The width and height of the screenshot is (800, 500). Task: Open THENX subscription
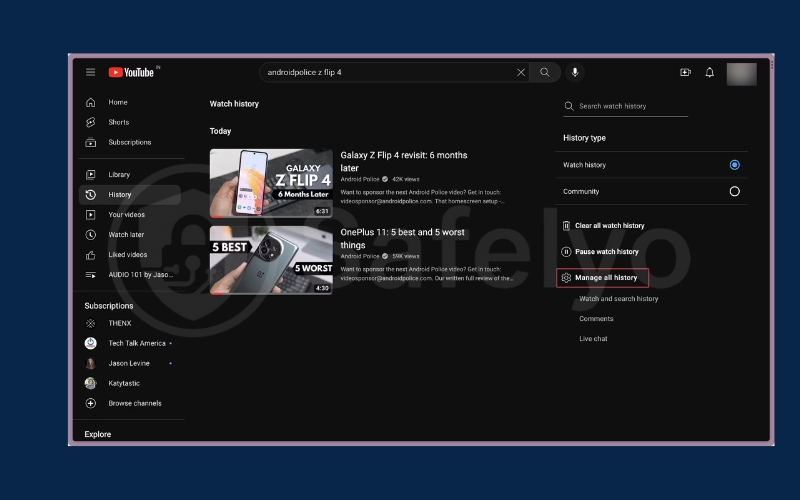pyautogui.click(x=120, y=323)
